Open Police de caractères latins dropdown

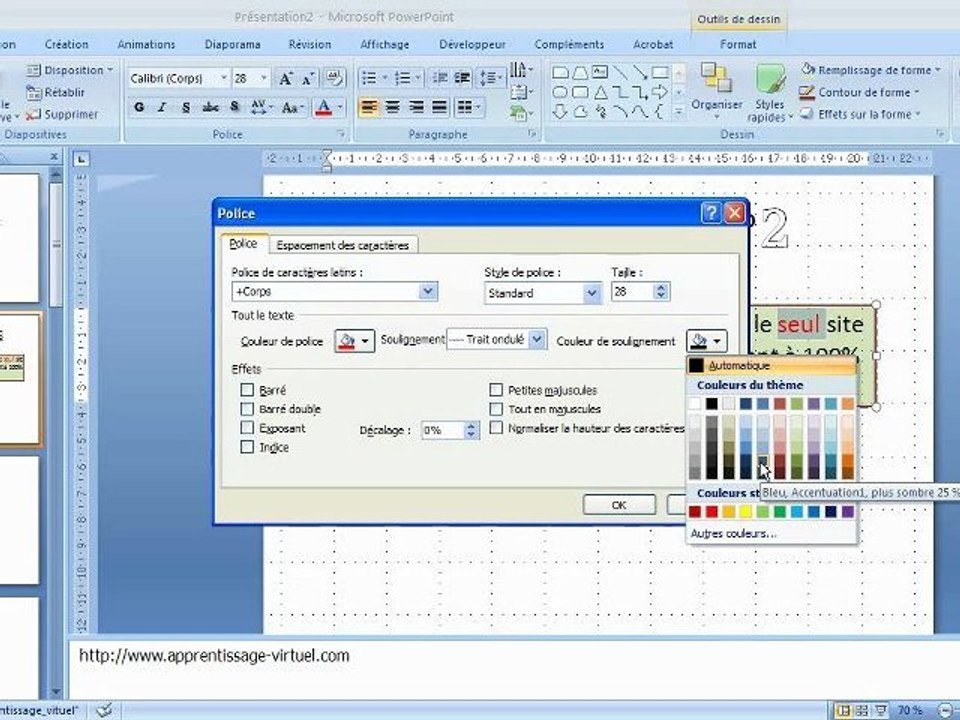(x=429, y=291)
